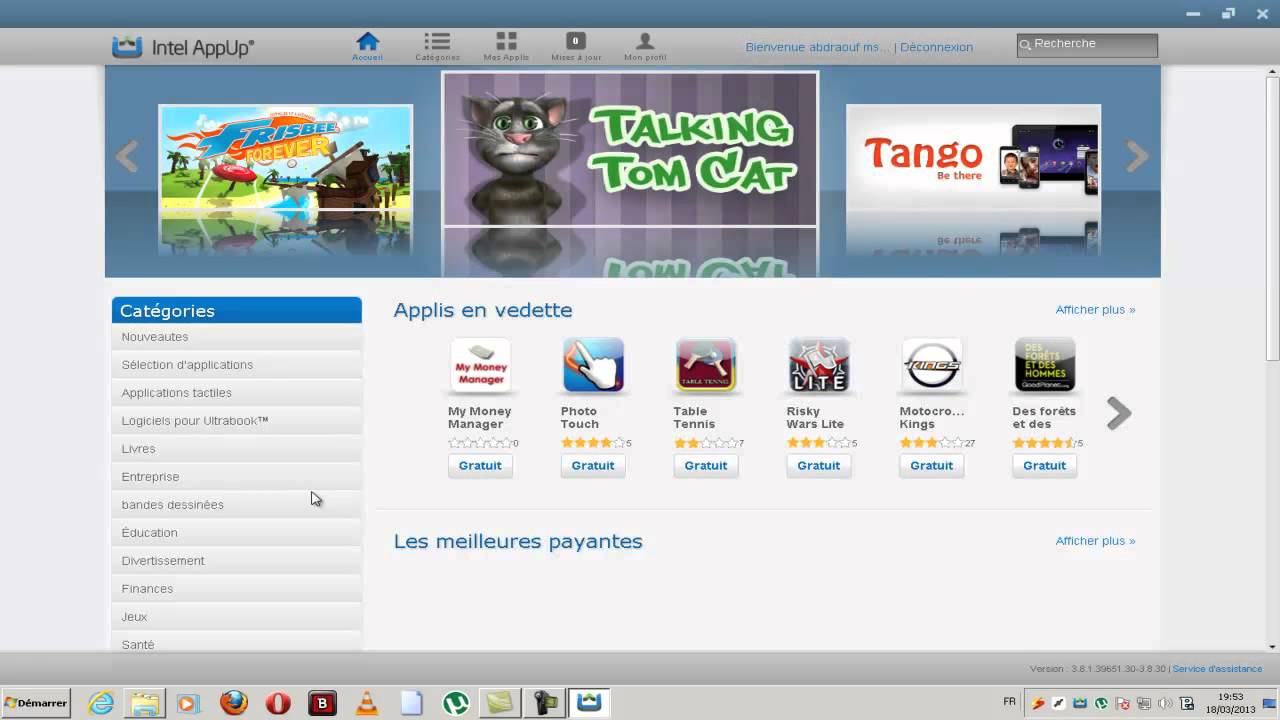The width and height of the screenshot is (1280, 720).
Task: Open Mises à jour updates icon
Action: click(x=575, y=41)
